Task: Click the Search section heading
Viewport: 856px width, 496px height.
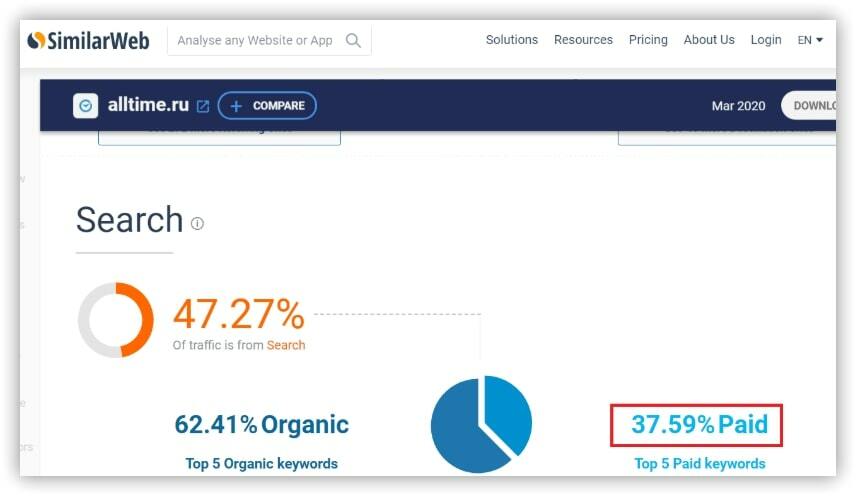Action: coord(129,219)
